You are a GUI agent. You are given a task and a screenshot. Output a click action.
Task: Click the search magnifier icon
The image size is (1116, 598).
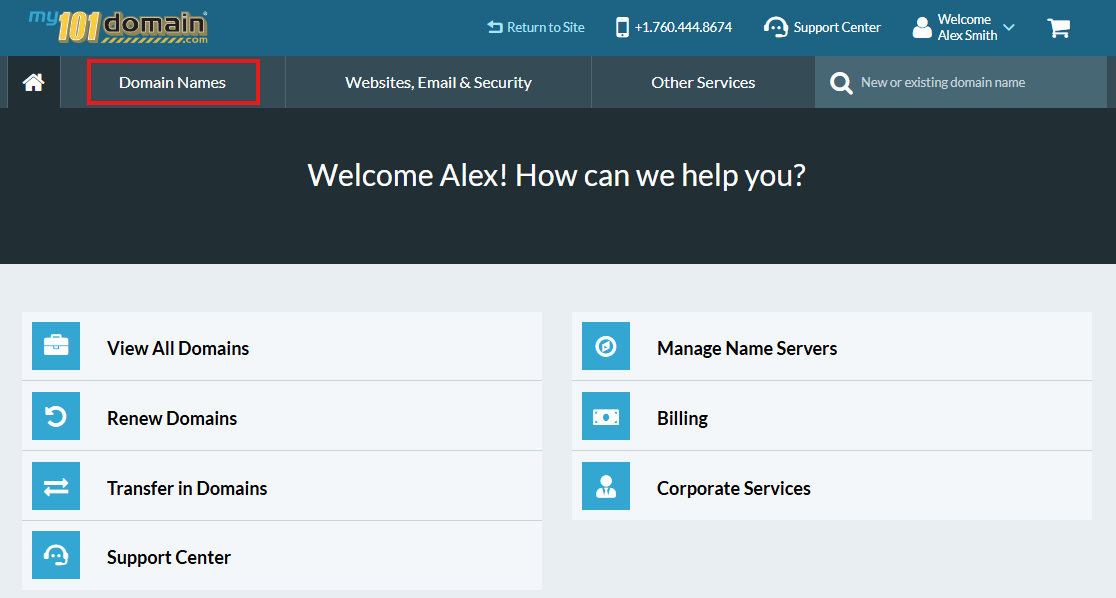(x=841, y=82)
